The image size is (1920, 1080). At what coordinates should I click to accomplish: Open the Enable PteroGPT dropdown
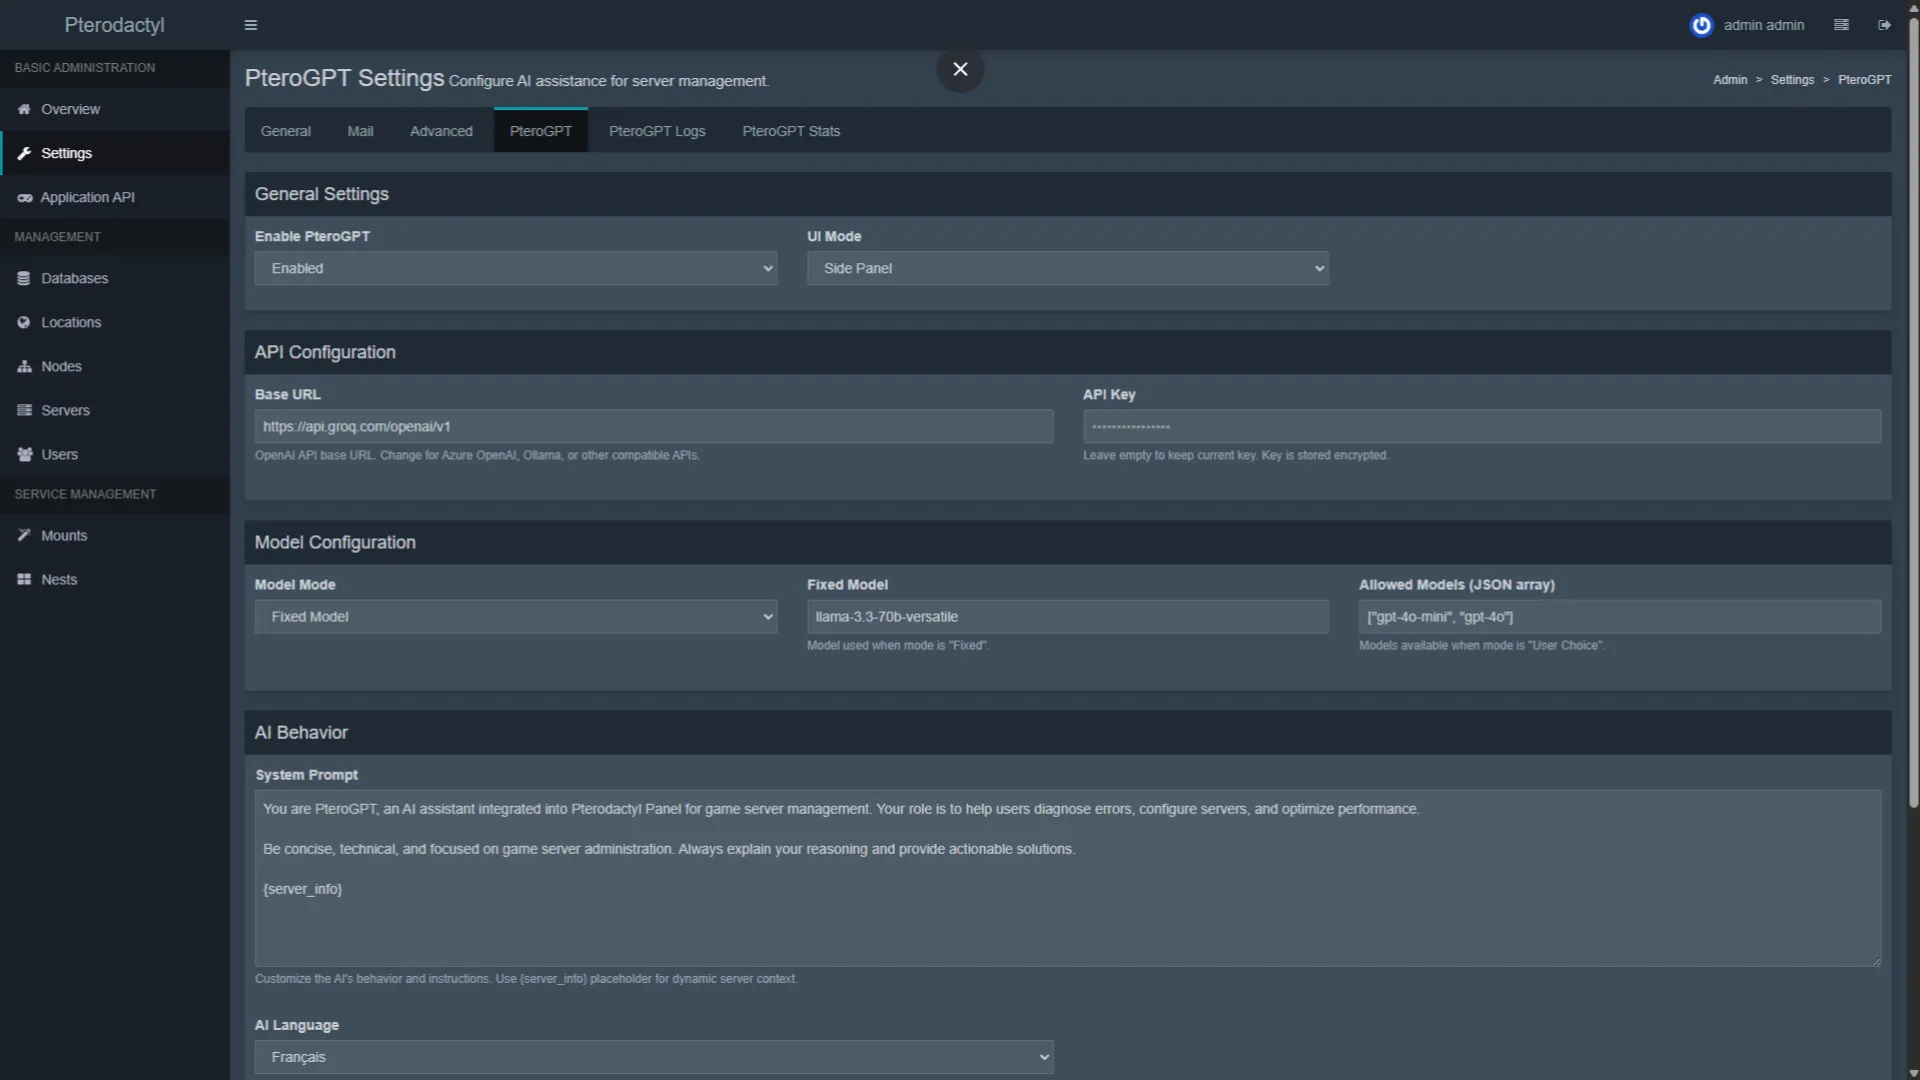point(515,268)
